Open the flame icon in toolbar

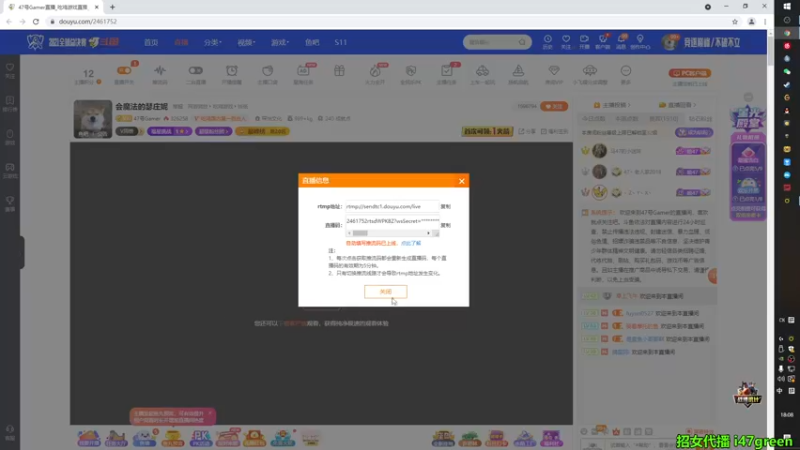point(375,71)
